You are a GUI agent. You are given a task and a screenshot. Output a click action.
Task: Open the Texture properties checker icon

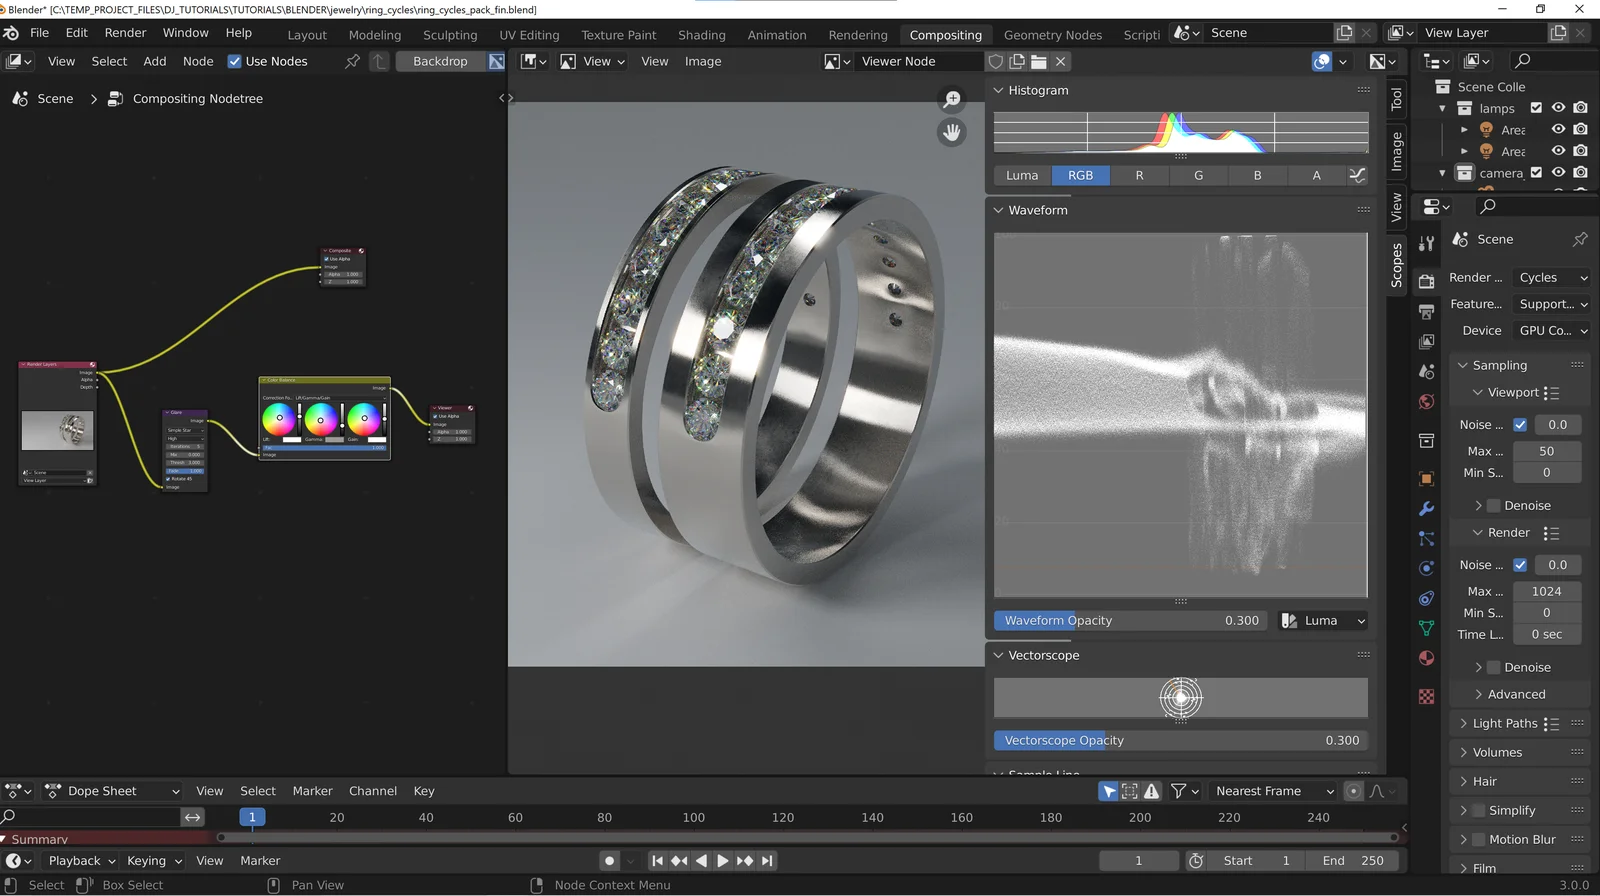pyautogui.click(x=1427, y=696)
